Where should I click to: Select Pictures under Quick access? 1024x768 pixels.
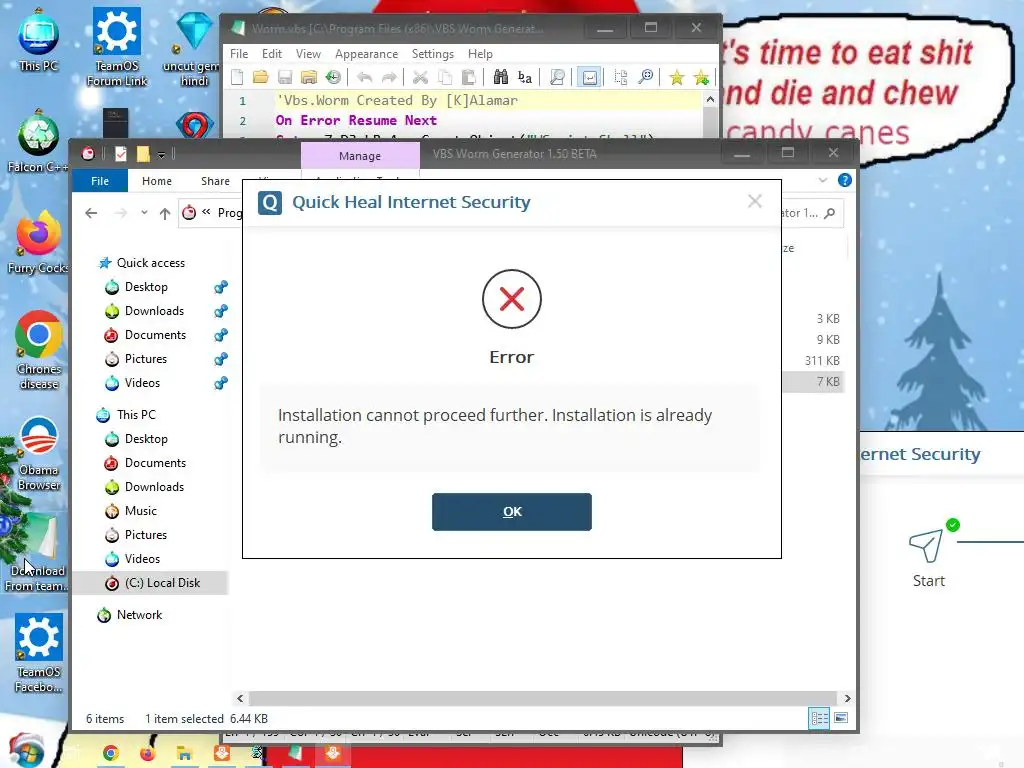point(145,359)
